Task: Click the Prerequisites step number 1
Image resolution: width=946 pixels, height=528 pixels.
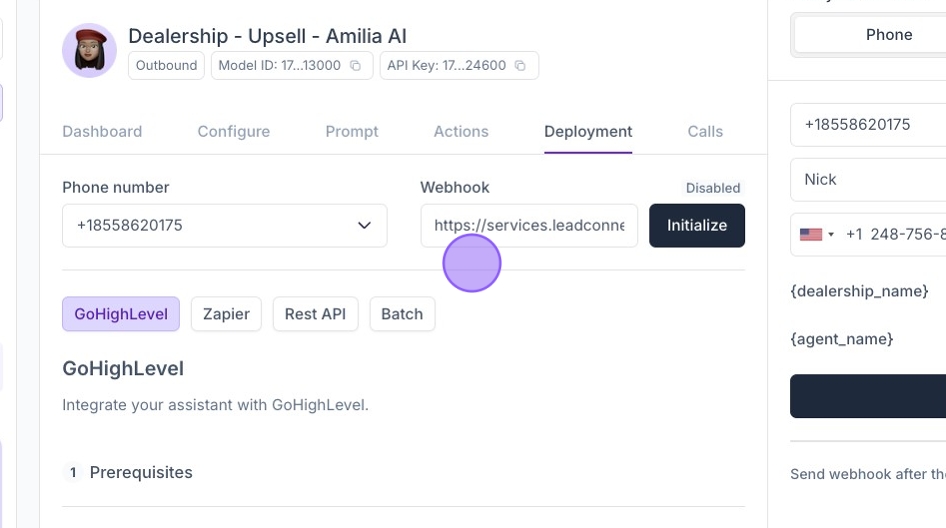Action: [73, 472]
